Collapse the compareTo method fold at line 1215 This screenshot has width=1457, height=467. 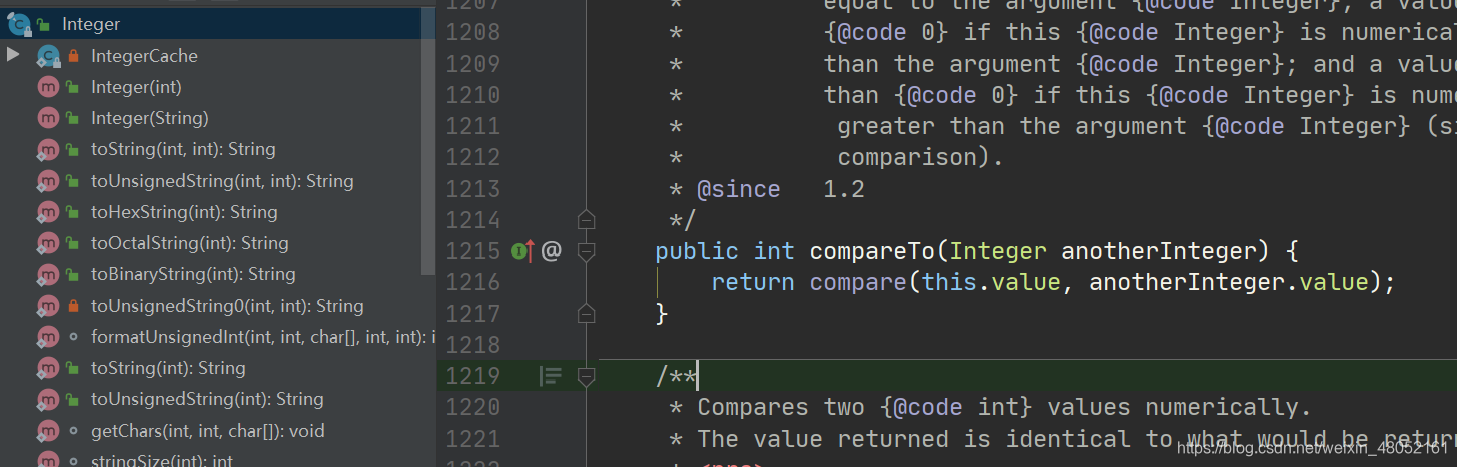[587, 251]
